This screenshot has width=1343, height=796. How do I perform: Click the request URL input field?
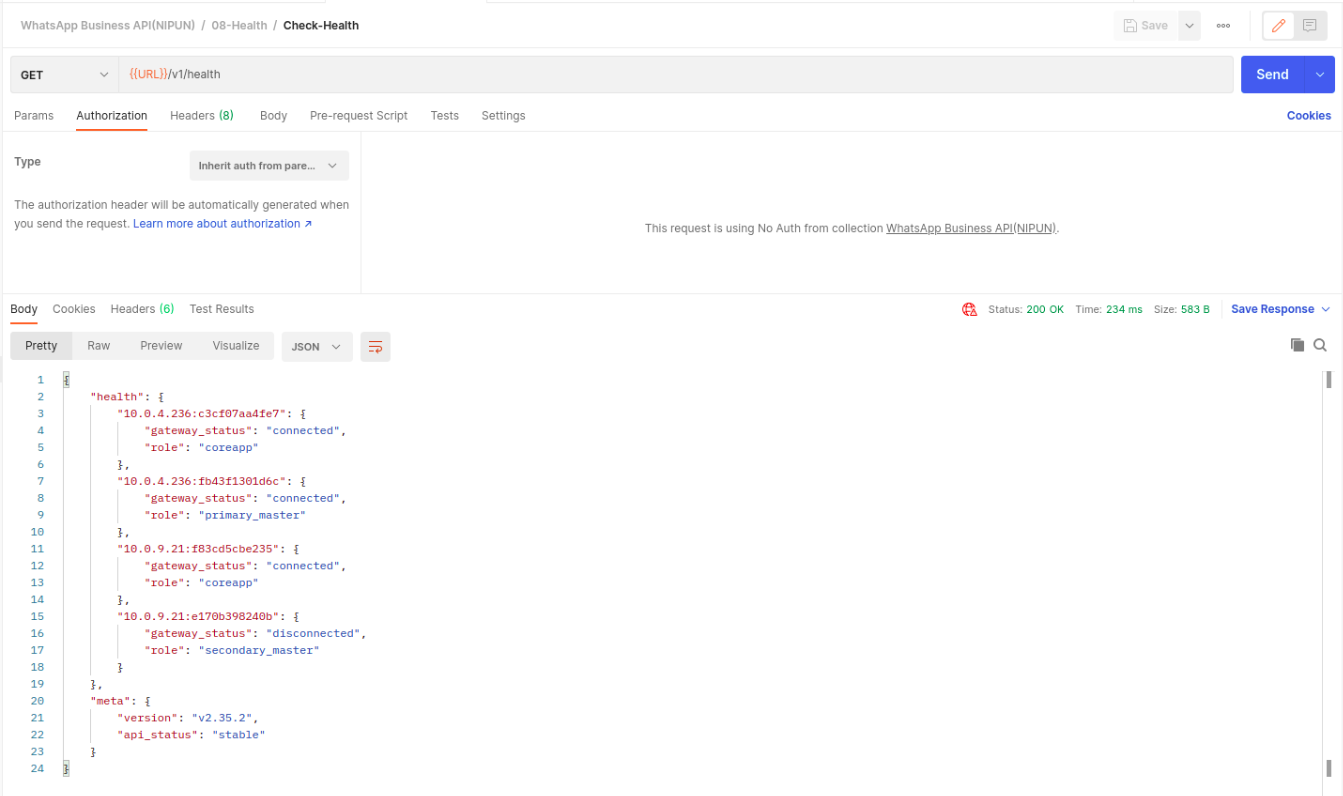pyautogui.click(x=675, y=75)
